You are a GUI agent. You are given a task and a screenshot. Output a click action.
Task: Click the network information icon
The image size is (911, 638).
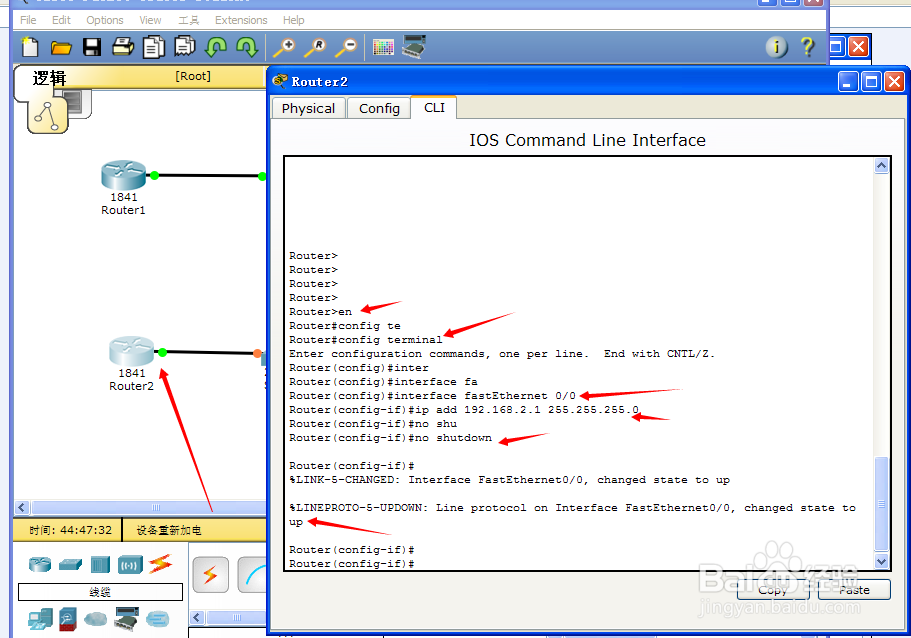776,47
